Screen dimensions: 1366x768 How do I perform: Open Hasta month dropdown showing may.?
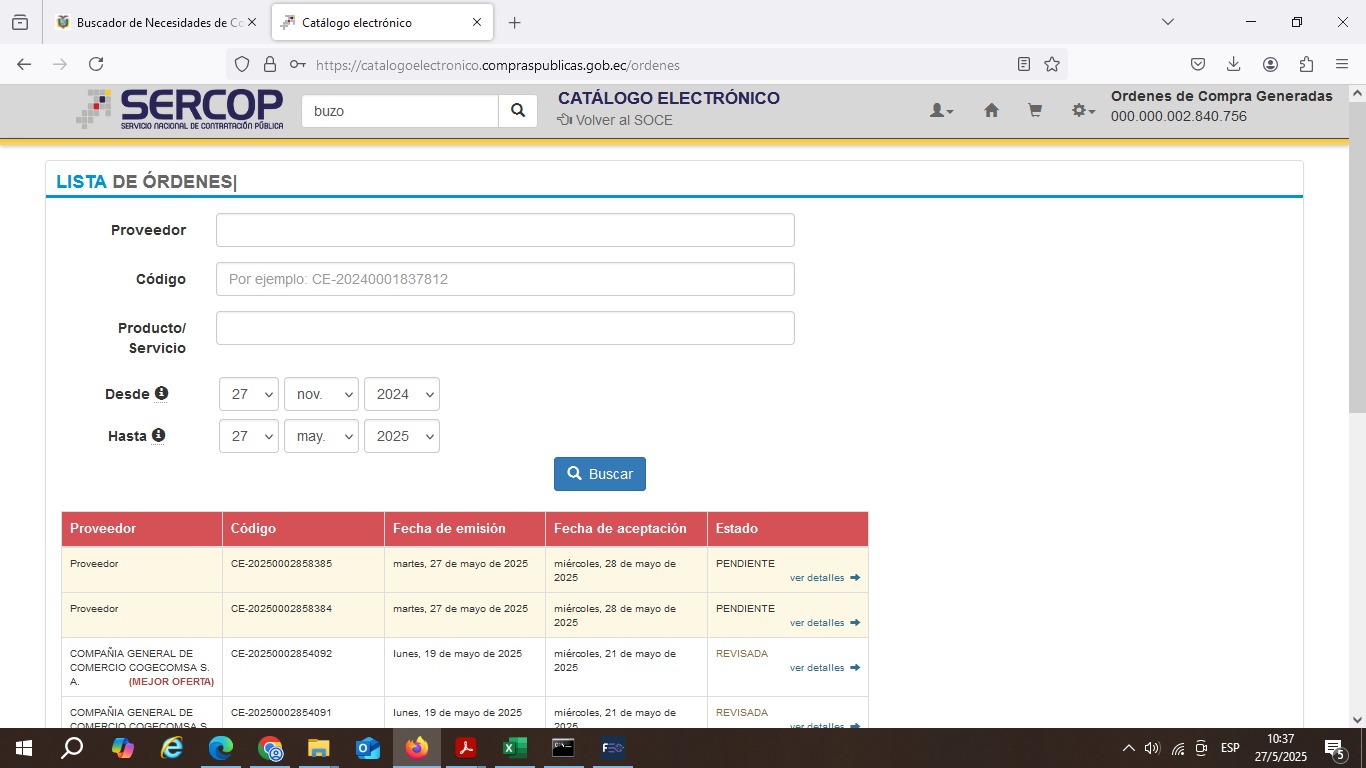click(321, 436)
